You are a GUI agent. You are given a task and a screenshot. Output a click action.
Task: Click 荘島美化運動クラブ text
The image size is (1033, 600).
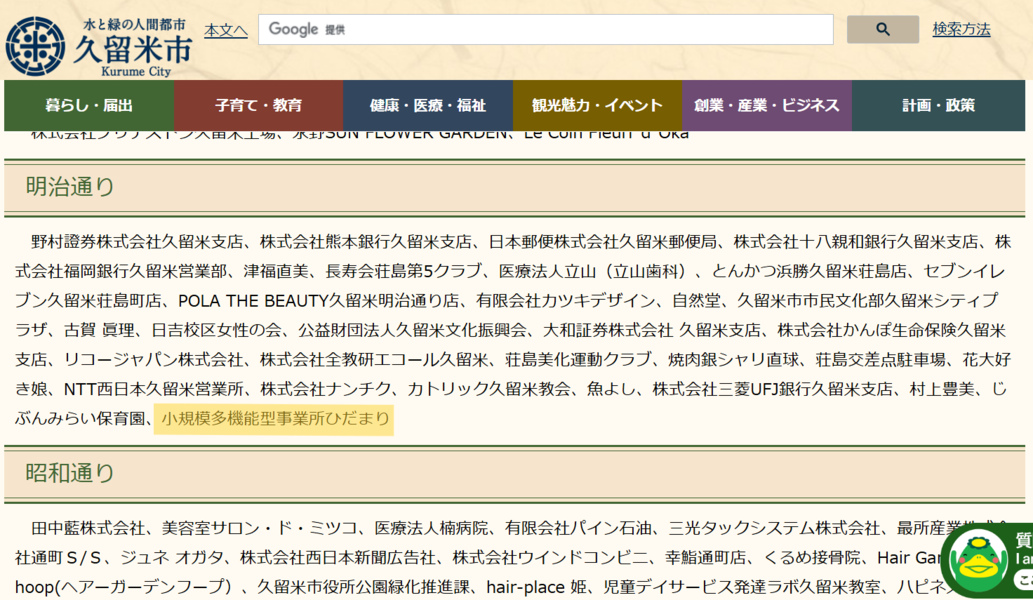click(x=578, y=360)
